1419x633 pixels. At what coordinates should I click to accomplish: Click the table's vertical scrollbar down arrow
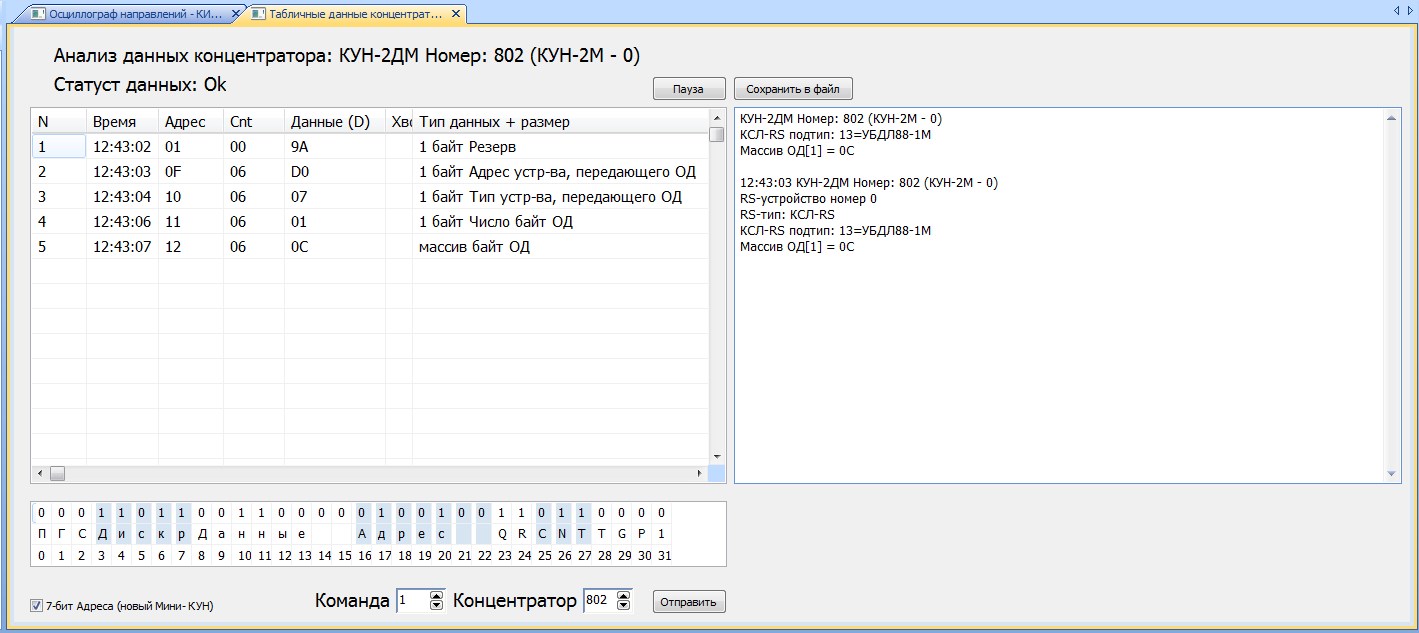click(x=716, y=456)
